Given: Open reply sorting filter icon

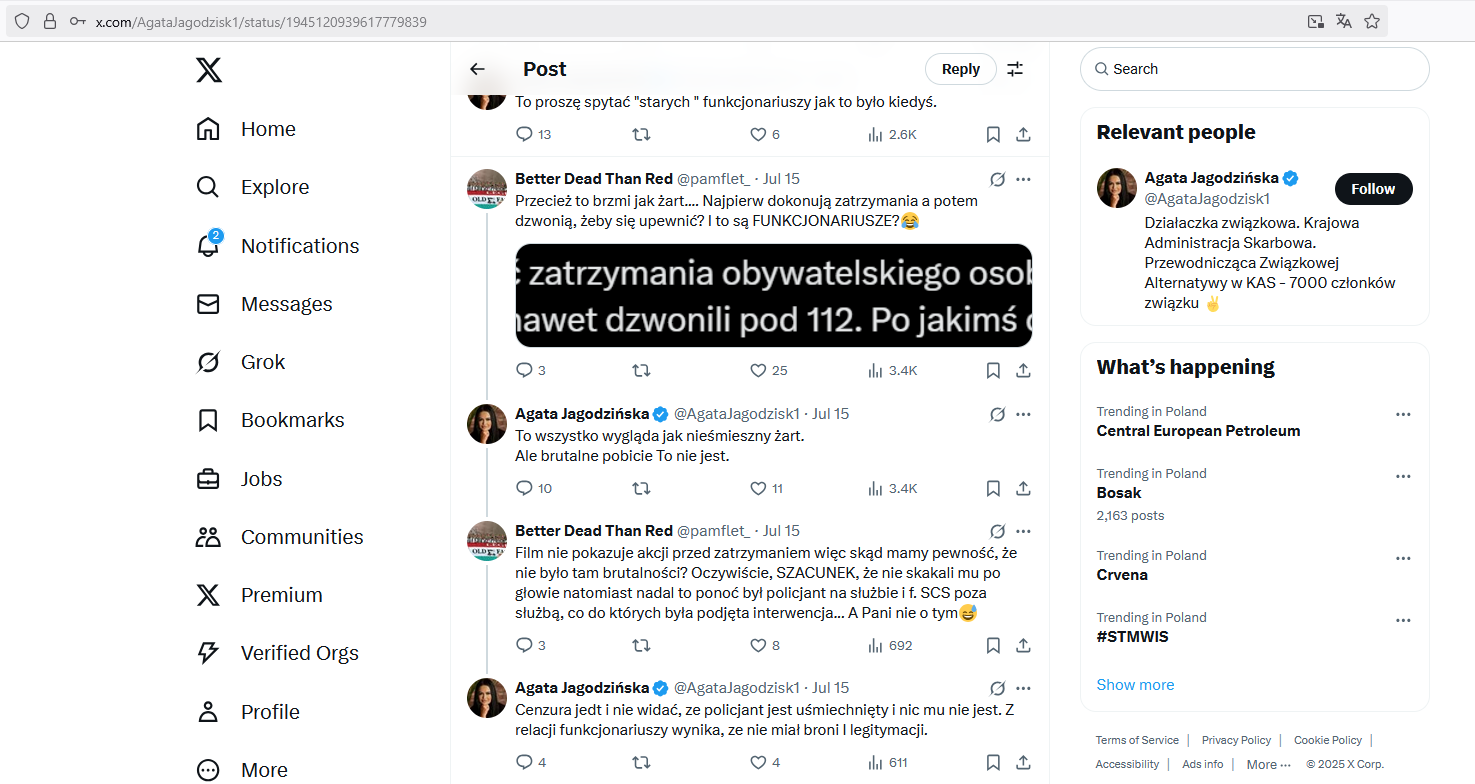Looking at the screenshot, I should click(1015, 69).
